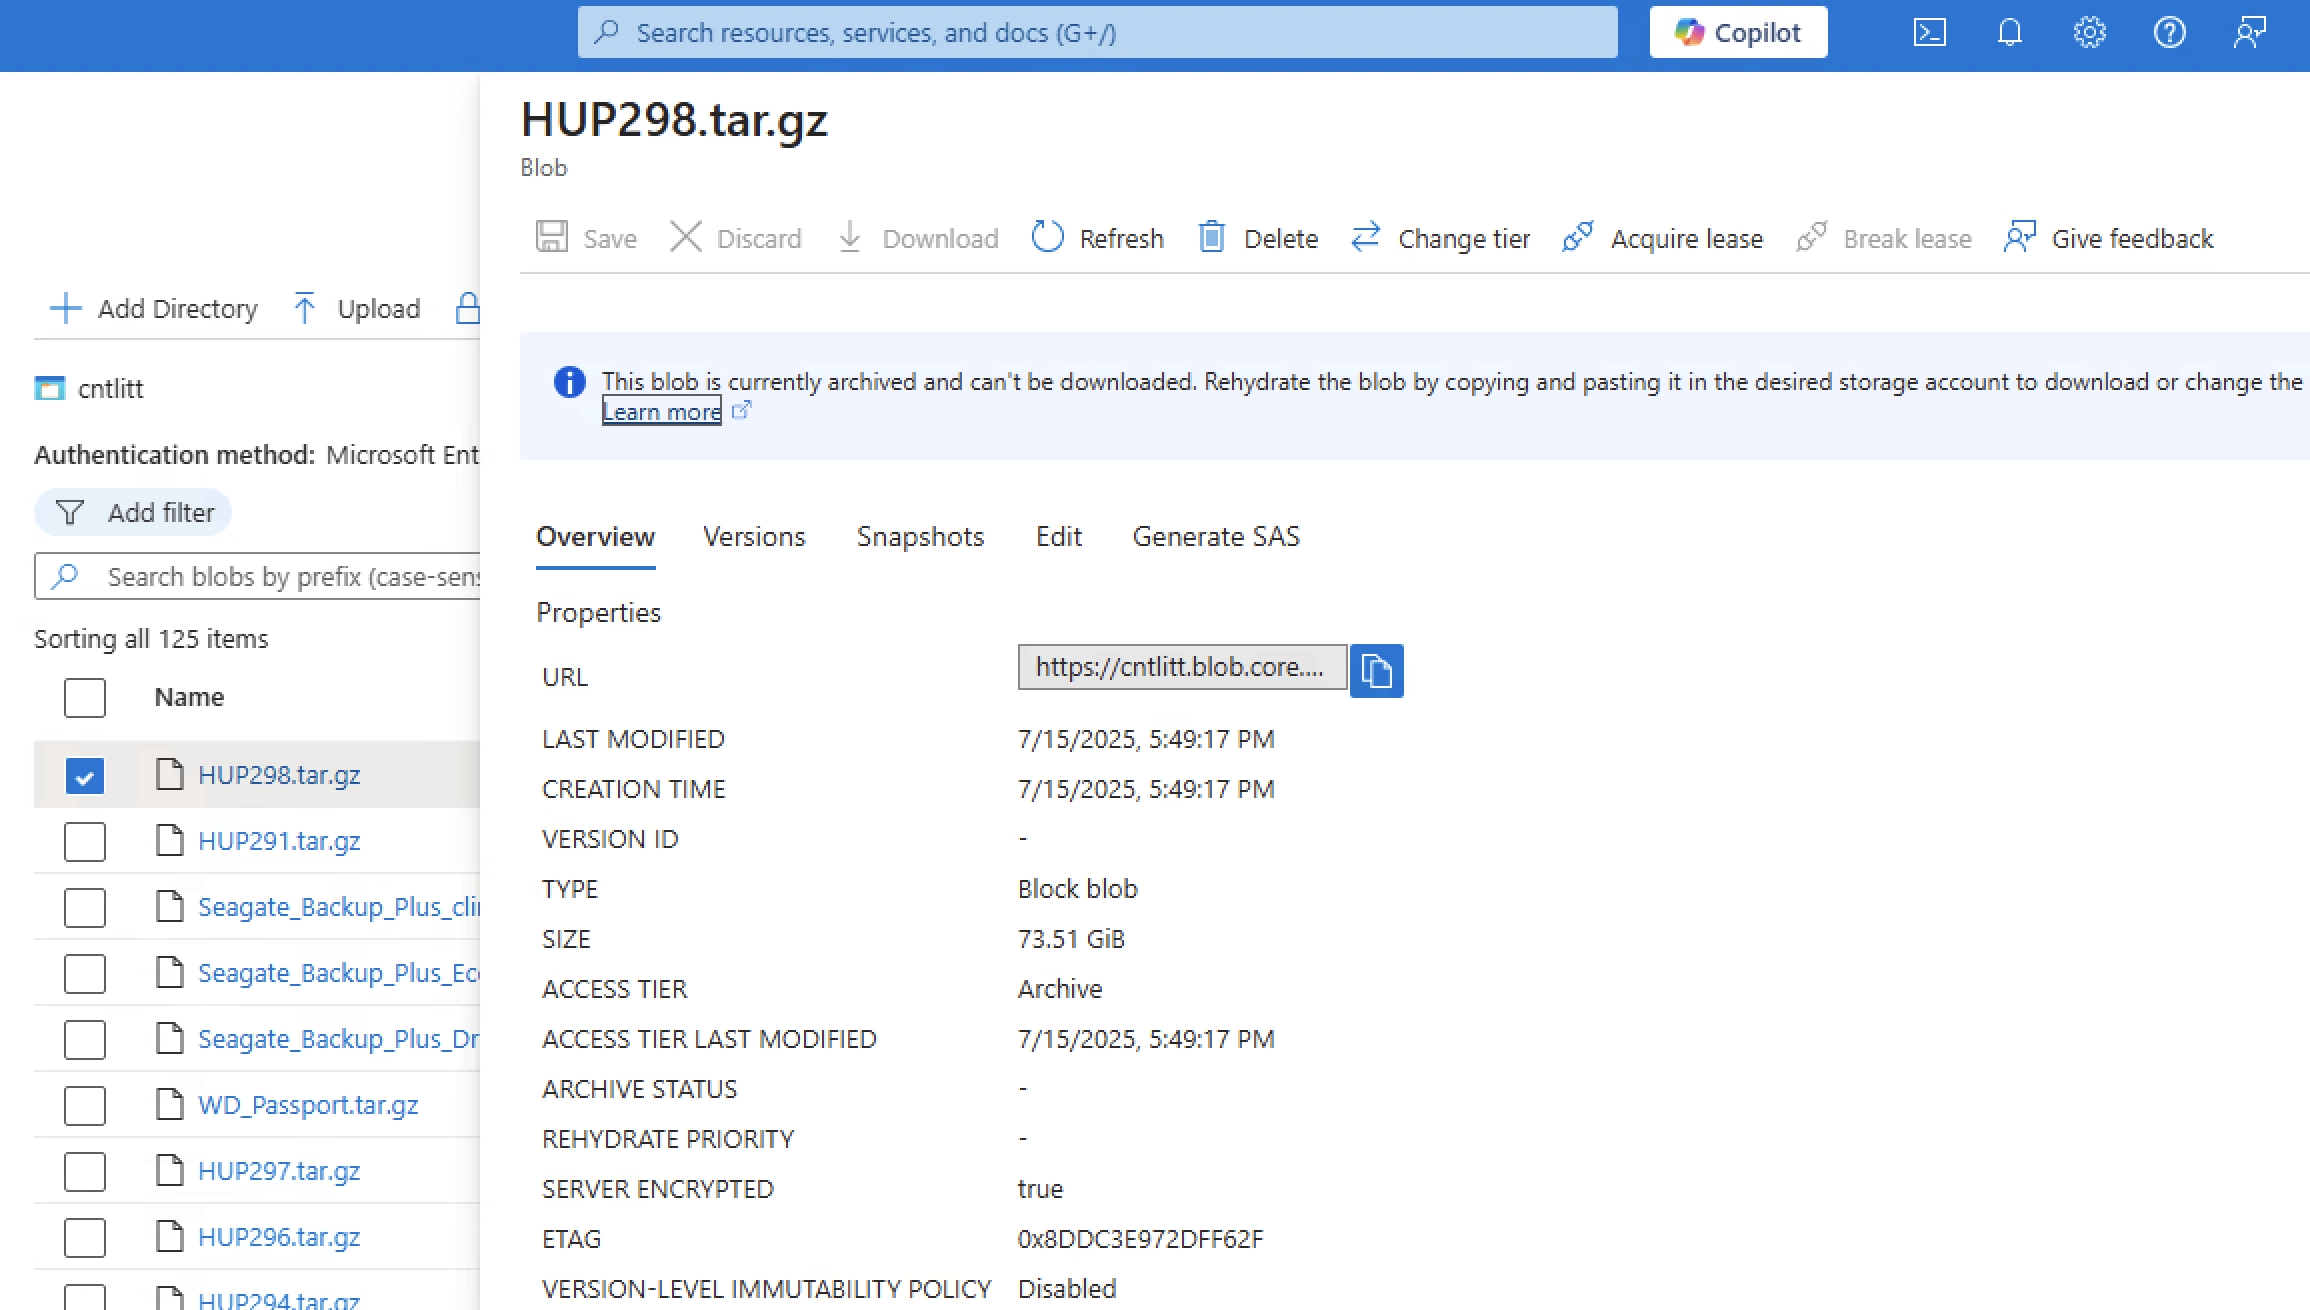Click the blob URL text field
Image resolution: width=2310 pixels, height=1310 pixels.
(1182, 667)
